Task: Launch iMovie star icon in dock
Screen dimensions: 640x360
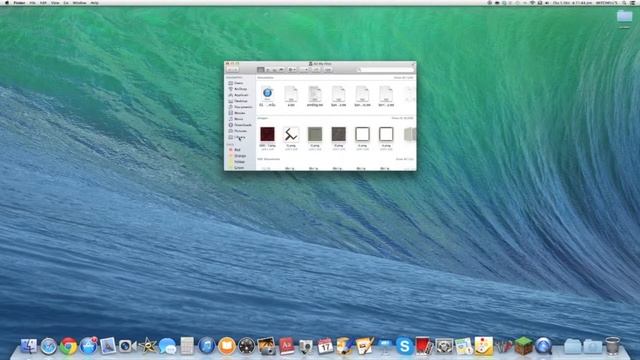Action: pos(148,347)
